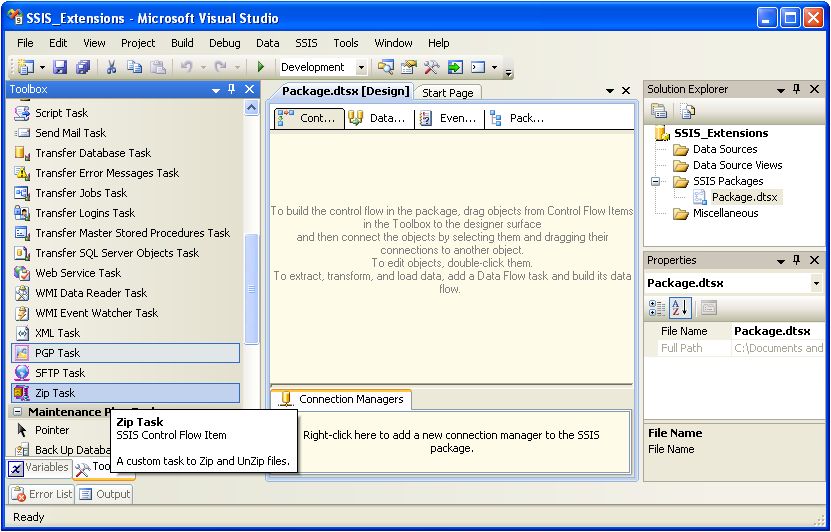
Task: Click the Toolbox hammer-and-wrench toolbar icon
Action: tap(431, 67)
